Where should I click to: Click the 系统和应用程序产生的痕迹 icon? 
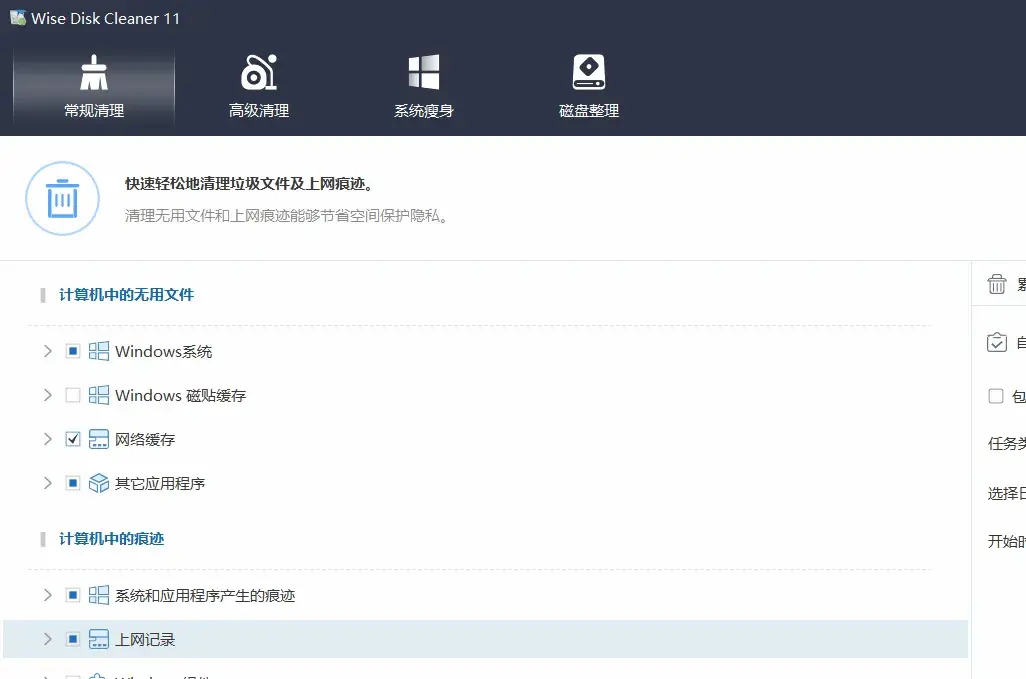point(99,595)
